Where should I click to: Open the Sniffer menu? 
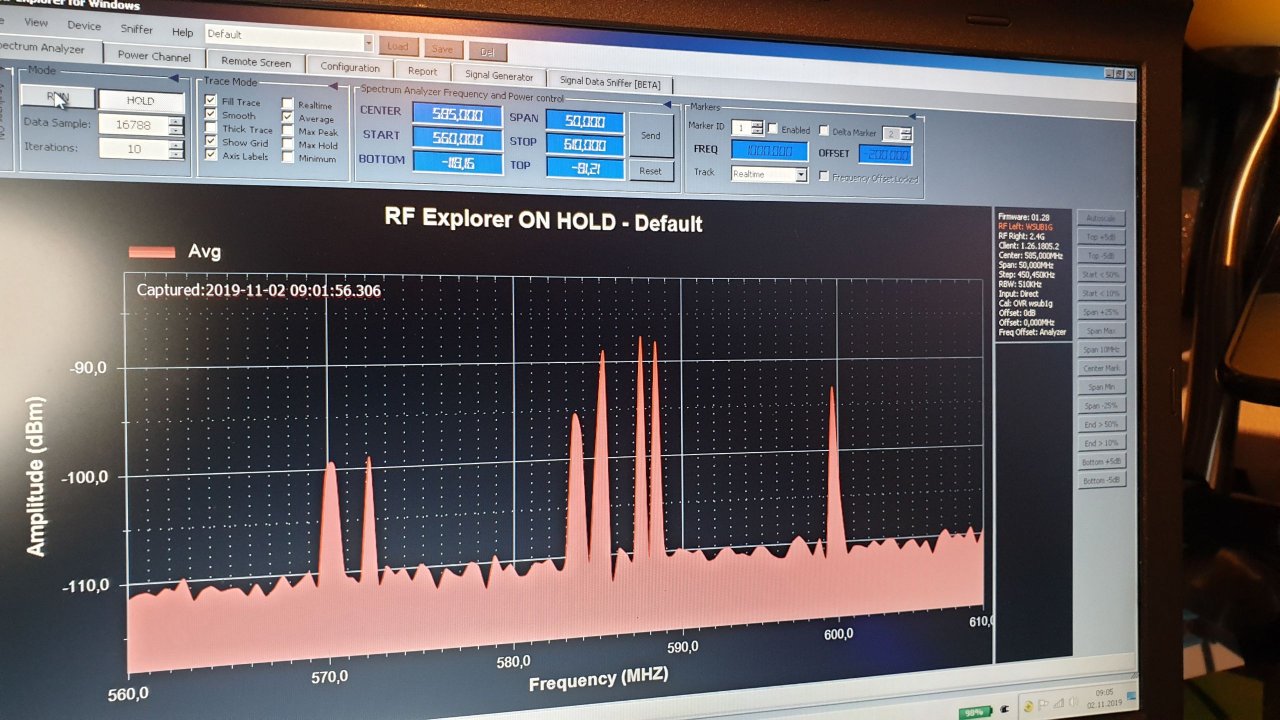point(137,29)
